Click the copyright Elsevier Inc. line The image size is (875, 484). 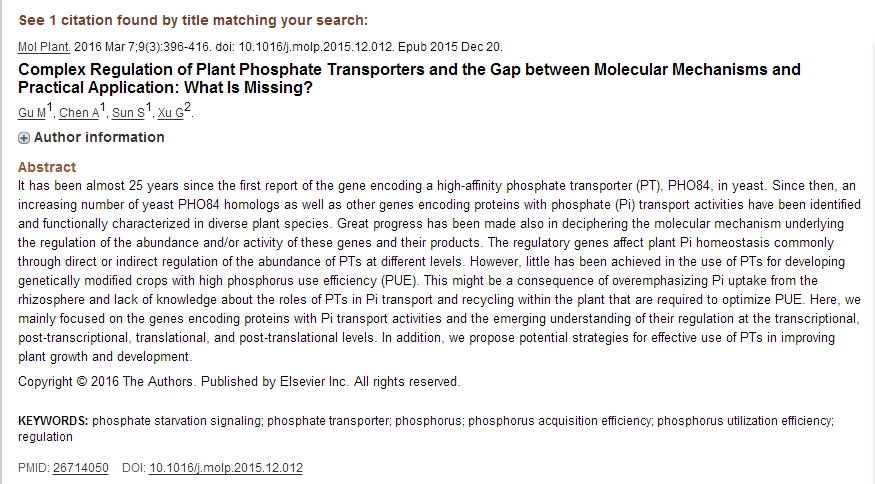[x=239, y=382]
